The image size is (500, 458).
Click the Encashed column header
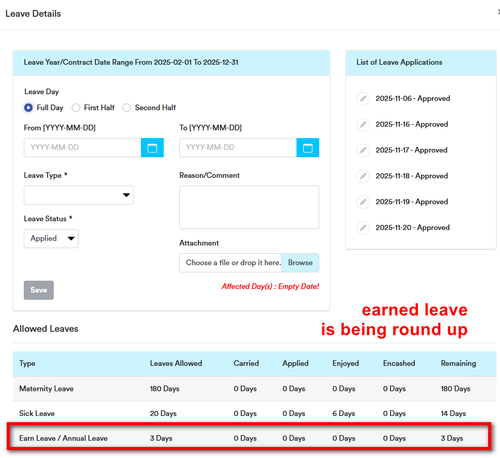[x=399, y=363]
